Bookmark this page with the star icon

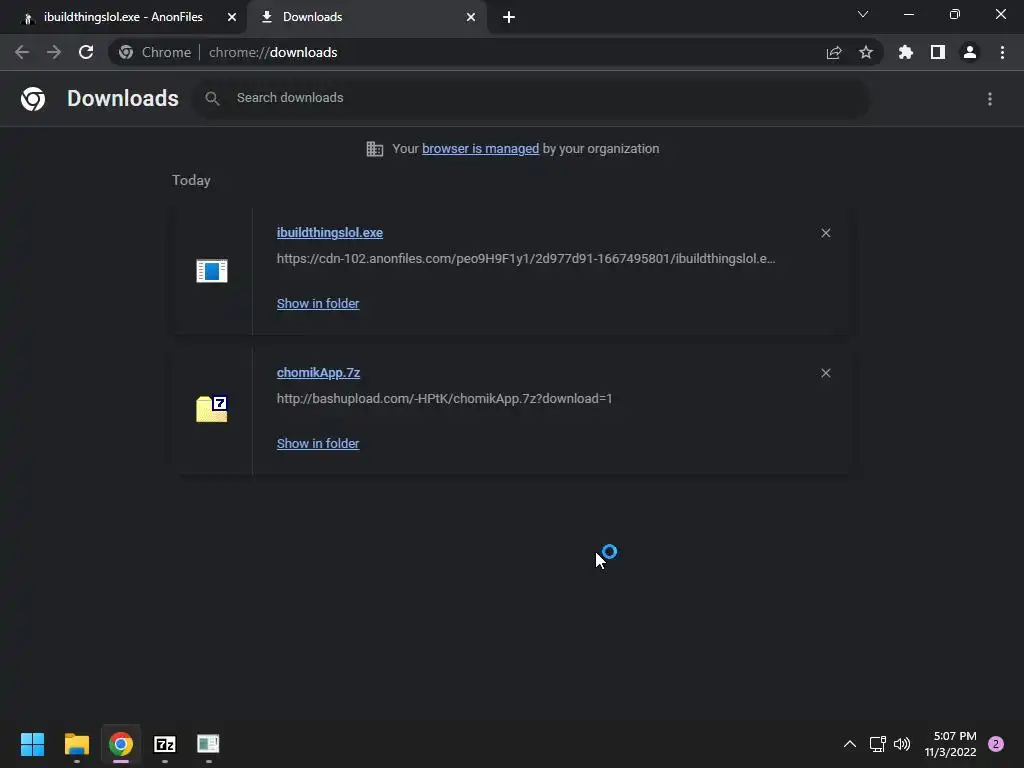click(x=866, y=52)
